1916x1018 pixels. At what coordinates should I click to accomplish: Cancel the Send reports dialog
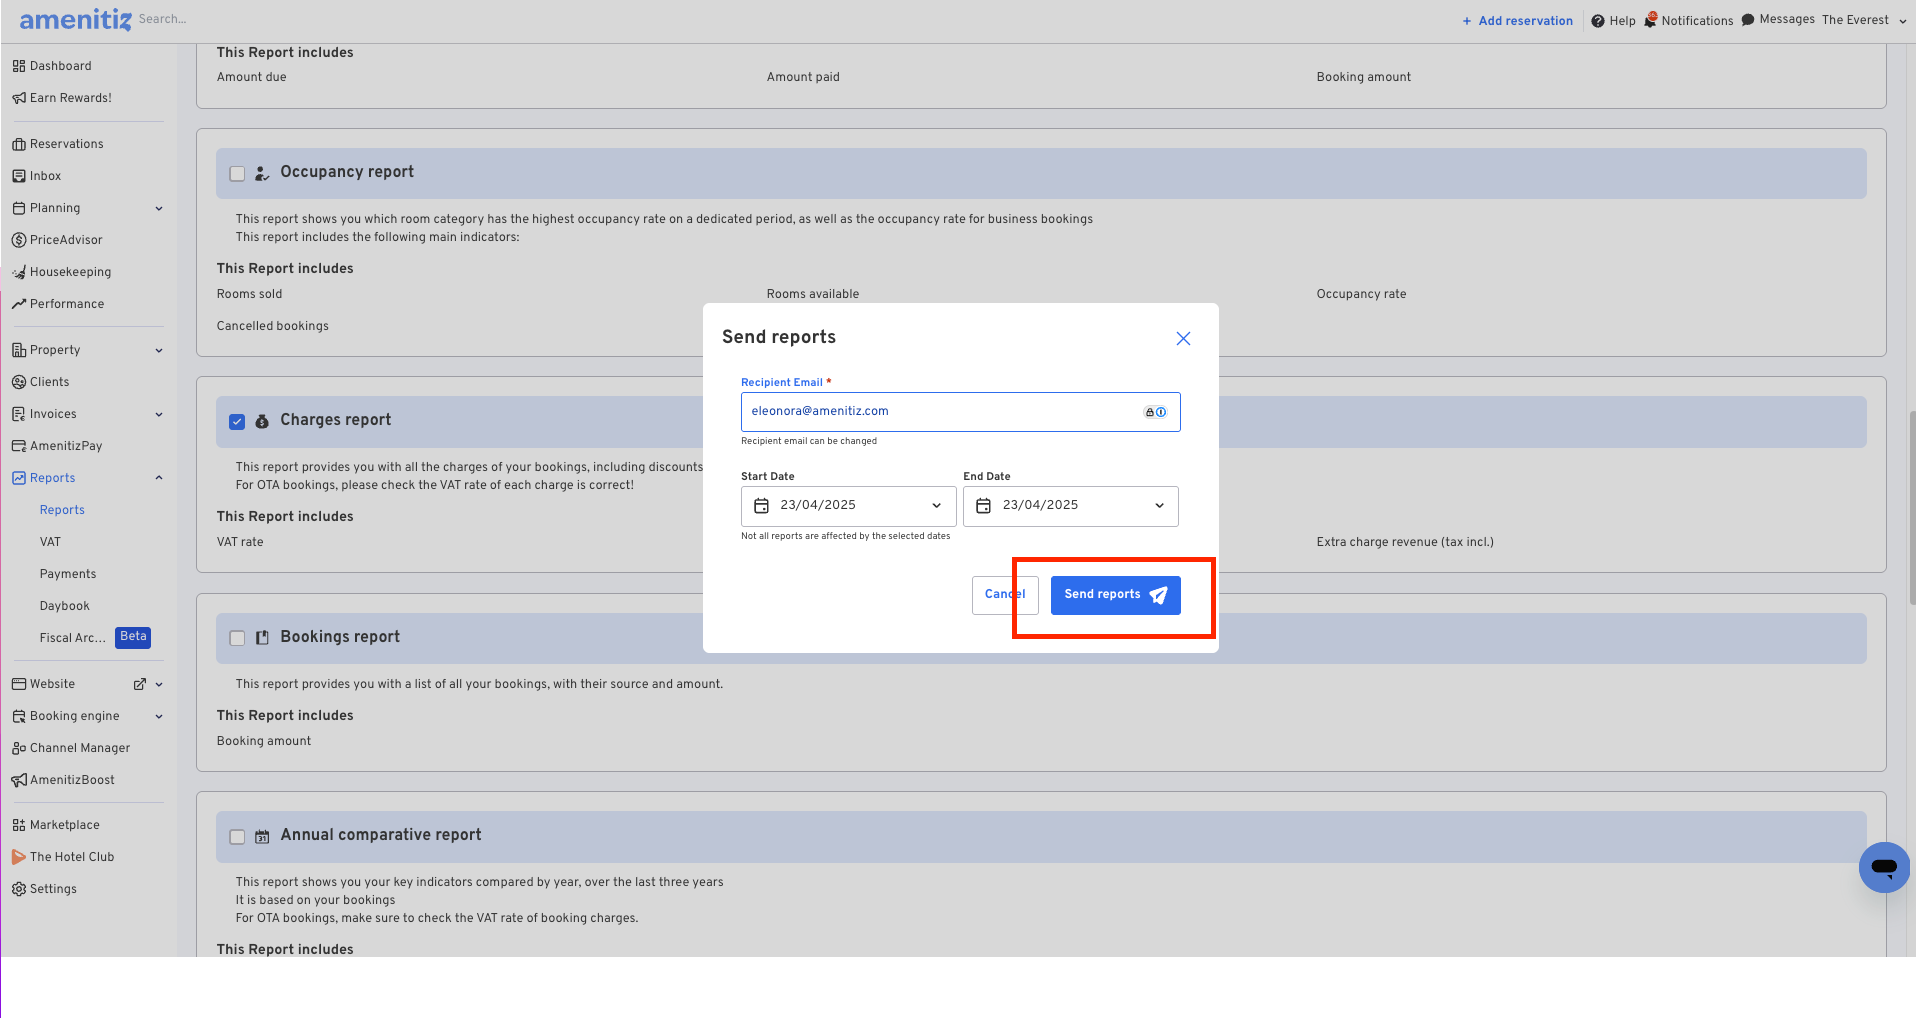1005,595
